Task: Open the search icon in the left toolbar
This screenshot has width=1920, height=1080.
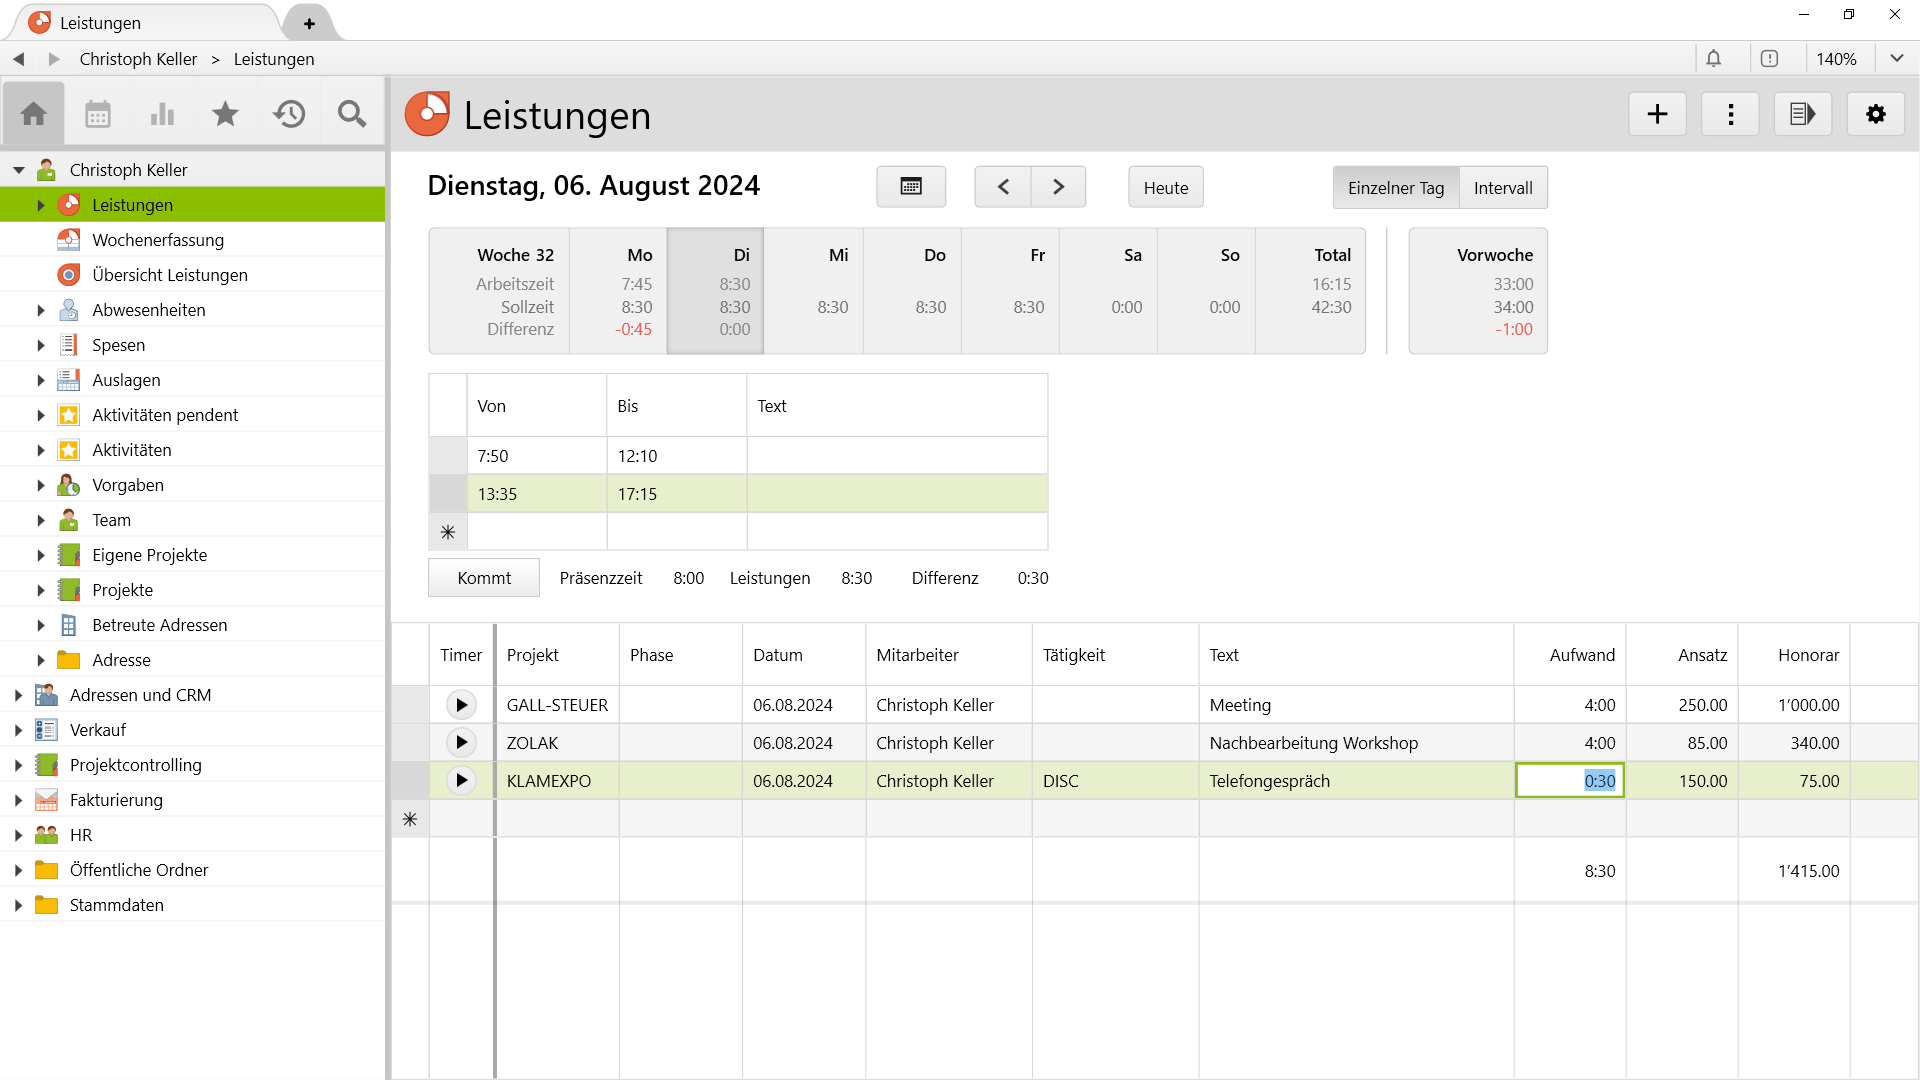Action: (x=351, y=114)
